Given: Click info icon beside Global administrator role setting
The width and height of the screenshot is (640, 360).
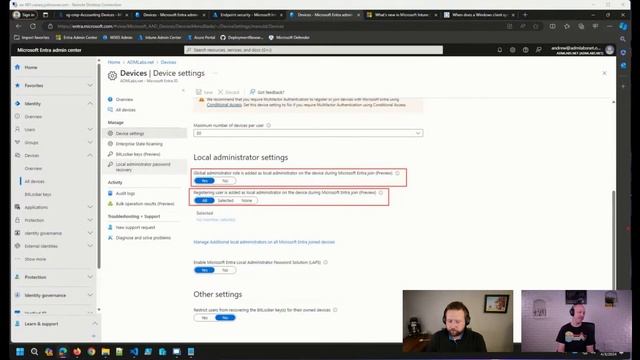Looking at the screenshot, I should tap(397, 173).
